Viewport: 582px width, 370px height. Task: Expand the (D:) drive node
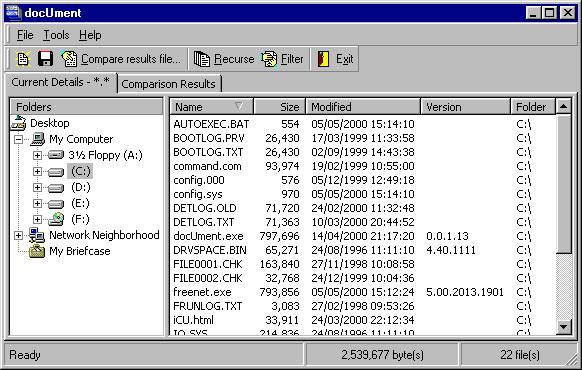(37, 187)
